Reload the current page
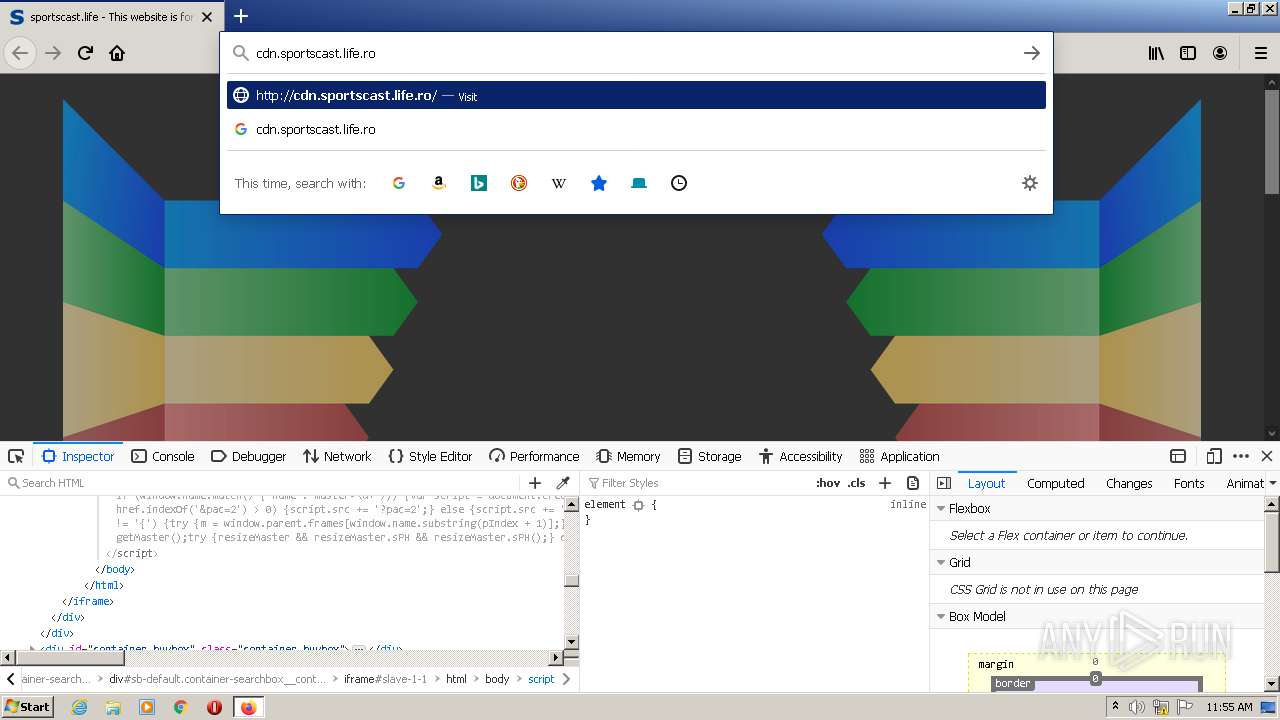This screenshot has width=1280, height=720. 85,53
